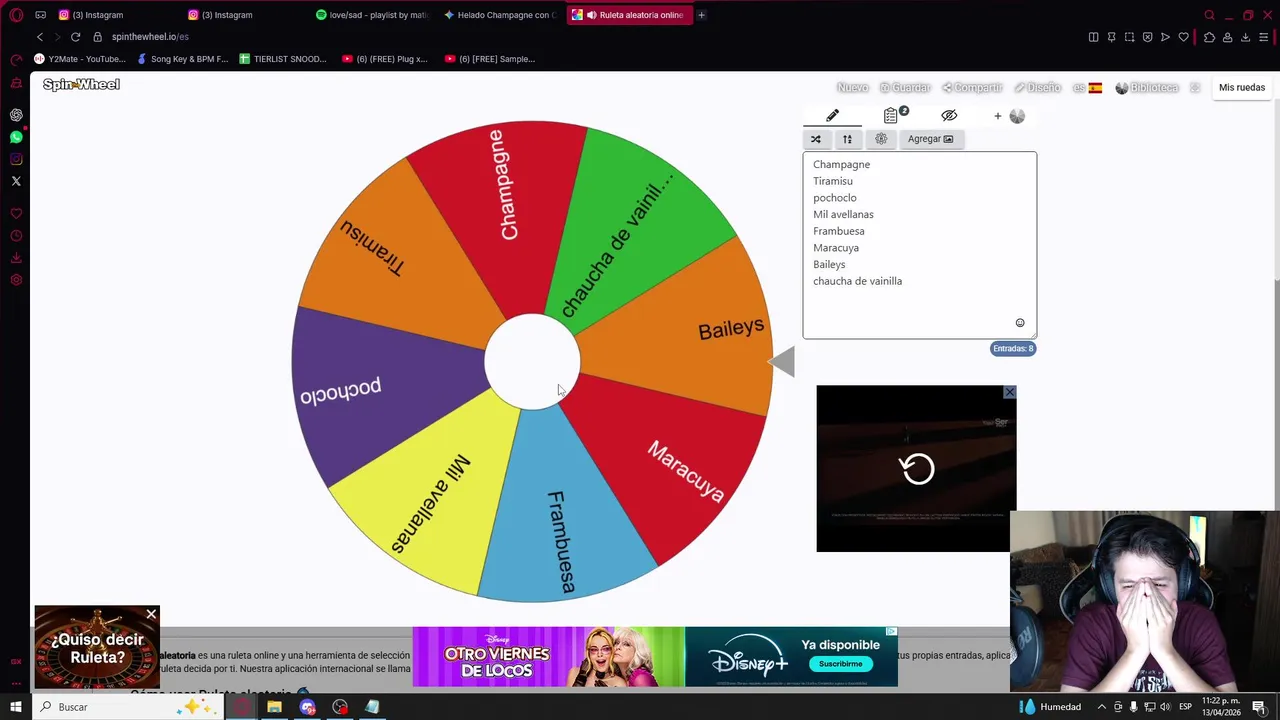
Task: Go back to previous page
Action: (x=40, y=37)
